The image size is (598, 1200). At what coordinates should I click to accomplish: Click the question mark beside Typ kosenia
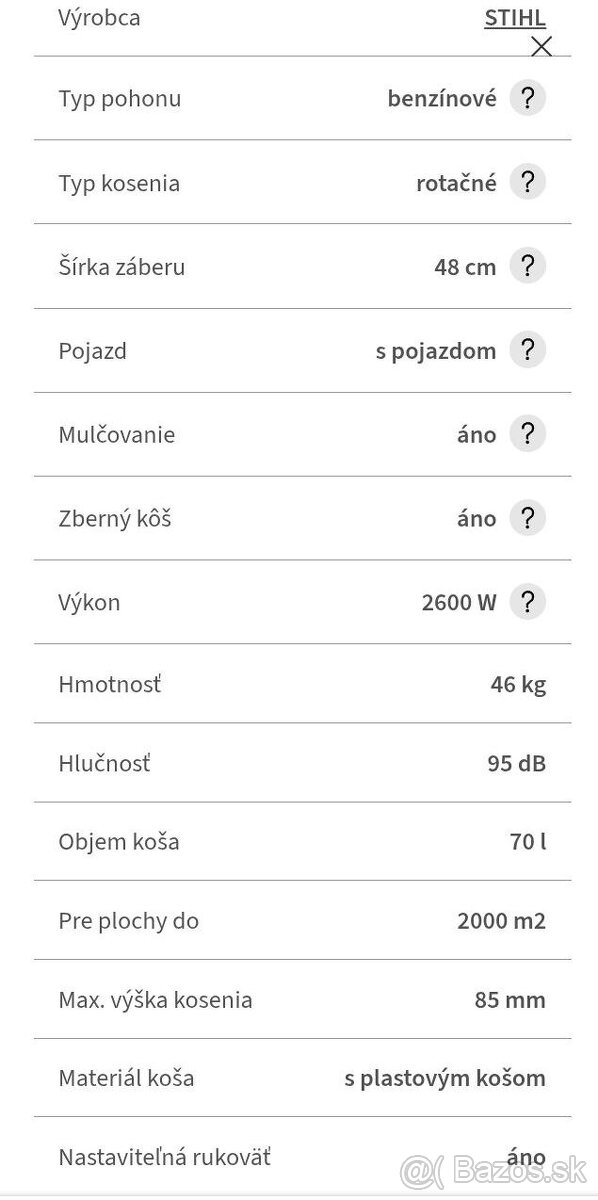527,182
